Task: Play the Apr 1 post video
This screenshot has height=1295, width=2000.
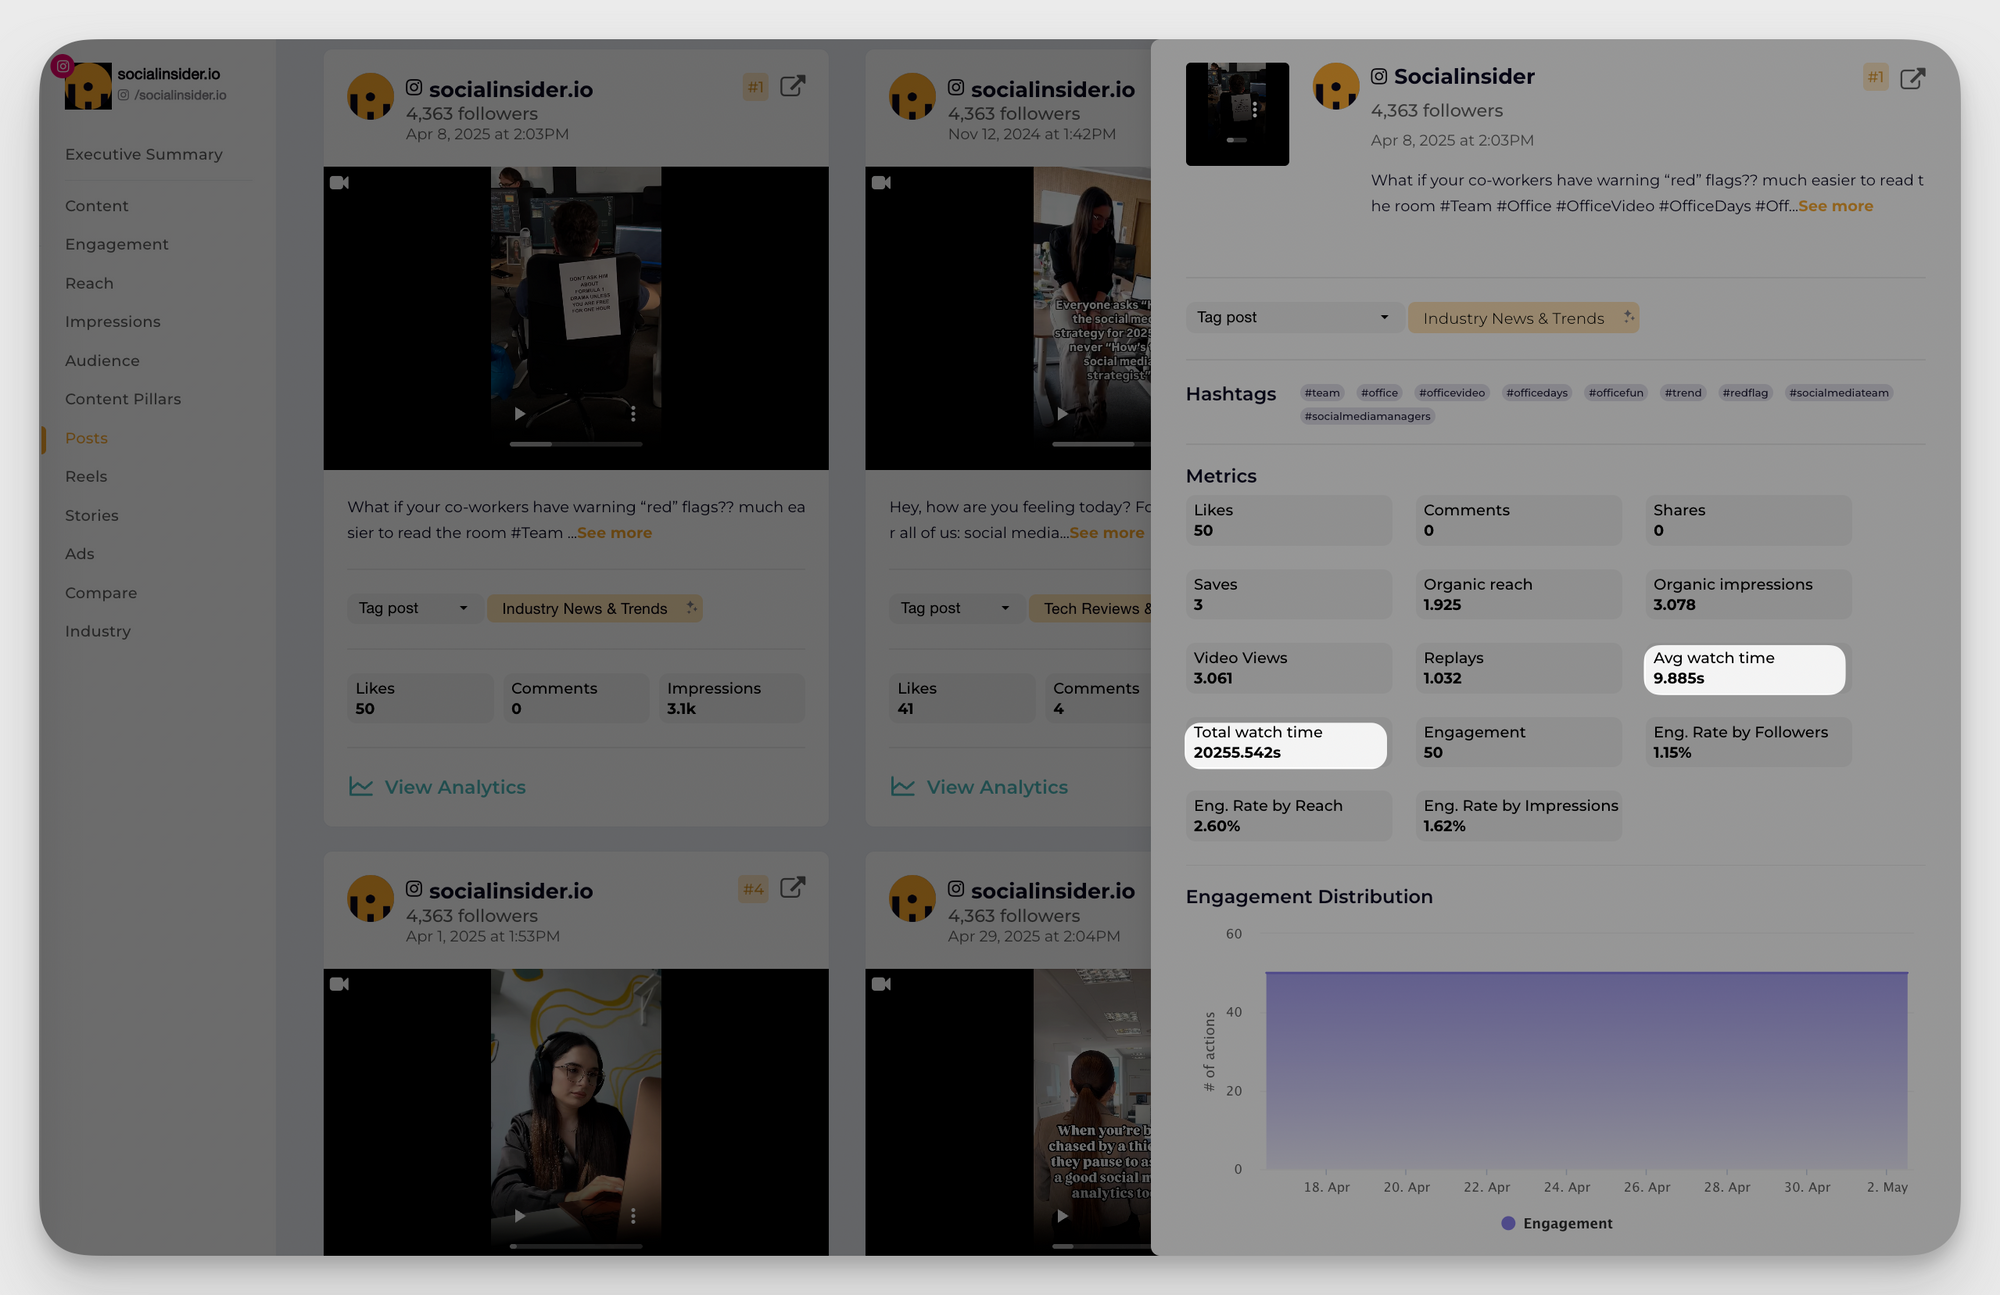Action: pos(519,1216)
